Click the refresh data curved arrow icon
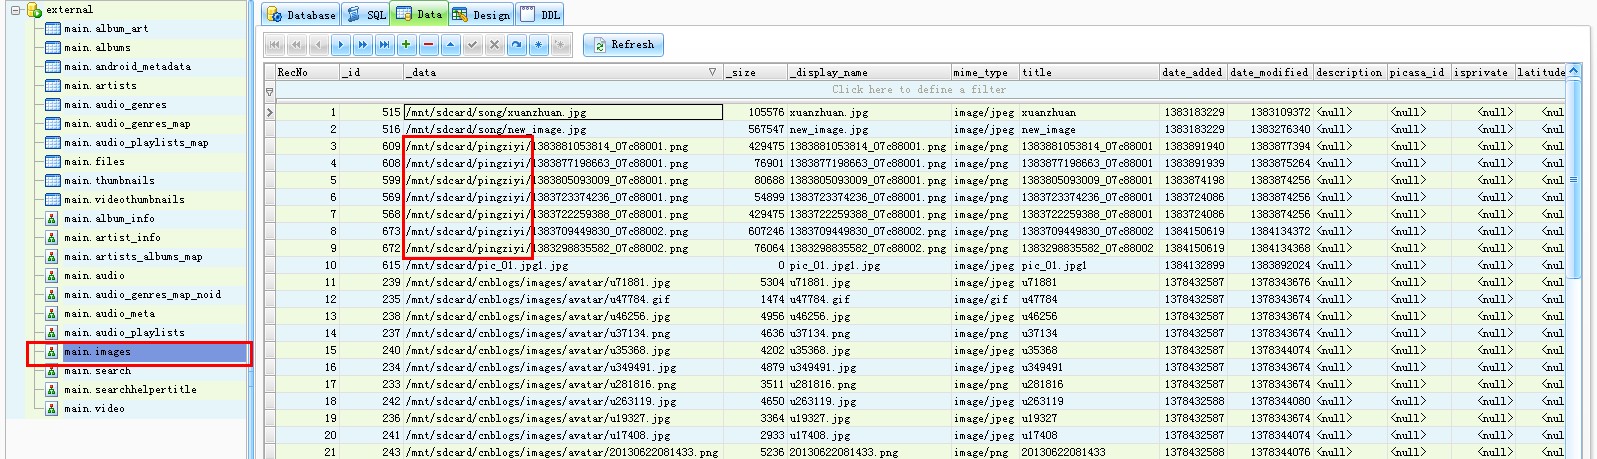The image size is (1597, 459). (516, 45)
